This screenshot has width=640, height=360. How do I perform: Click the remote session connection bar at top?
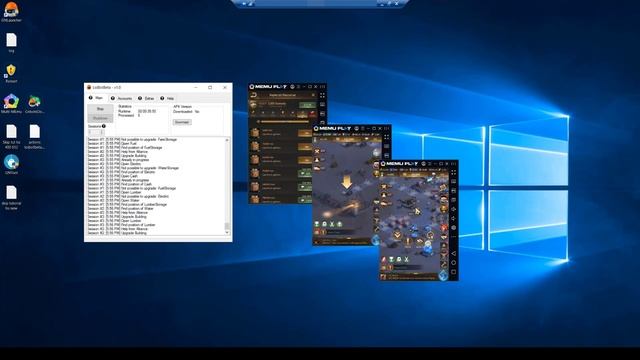point(320,4)
